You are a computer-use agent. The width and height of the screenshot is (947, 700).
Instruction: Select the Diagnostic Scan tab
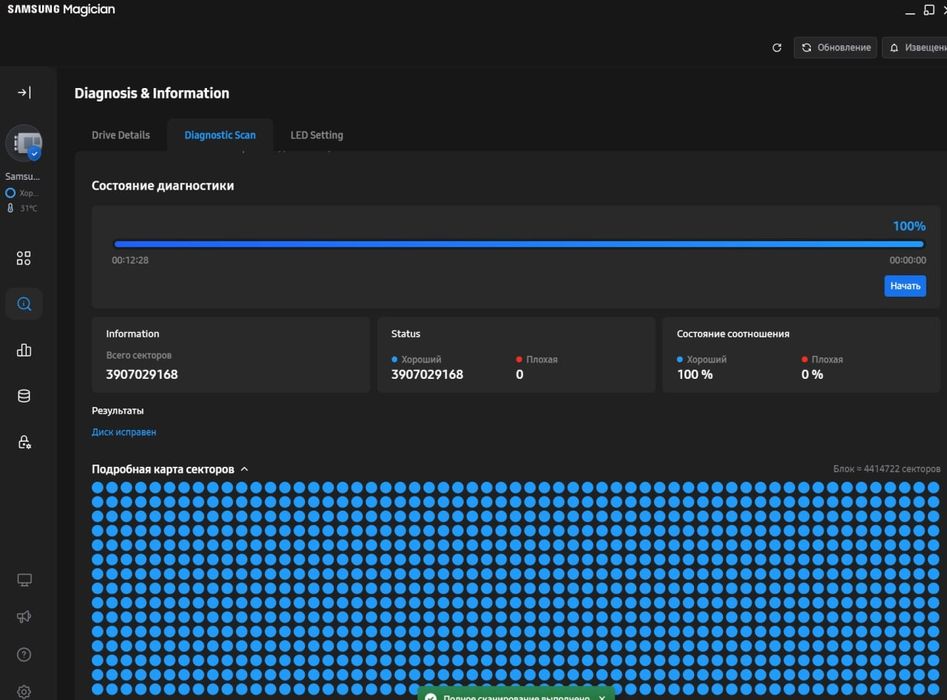pyautogui.click(x=220, y=135)
